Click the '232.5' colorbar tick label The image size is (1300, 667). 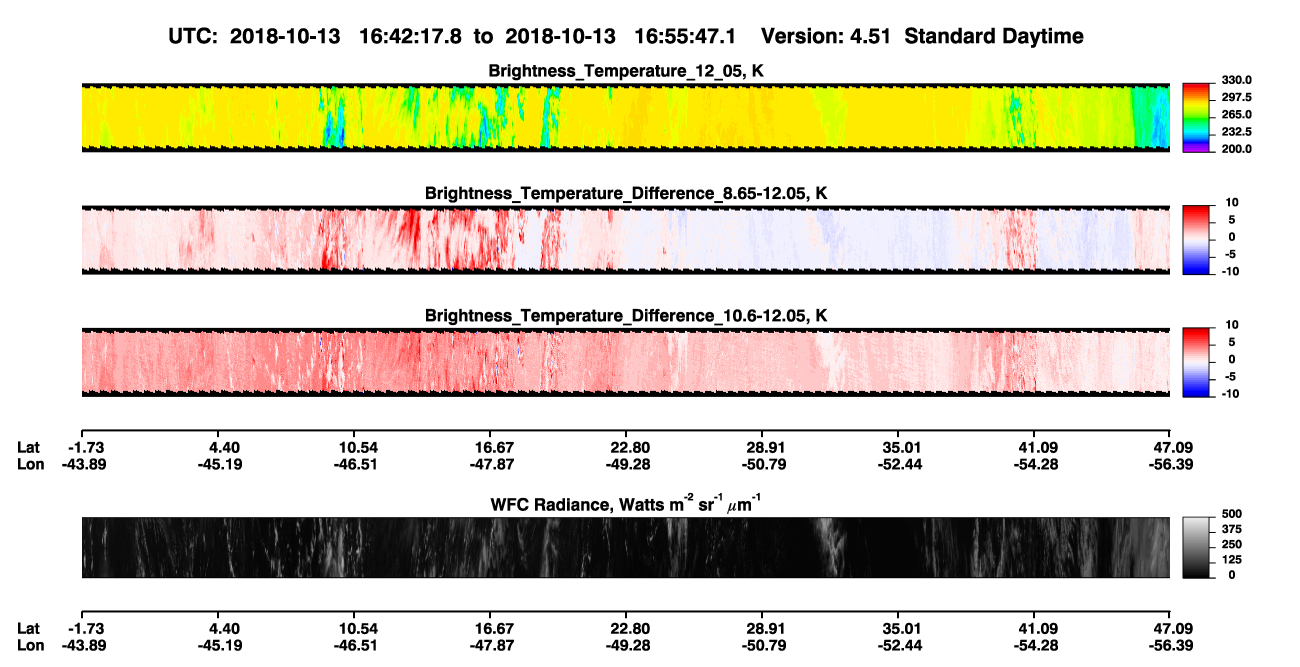[1235, 131]
